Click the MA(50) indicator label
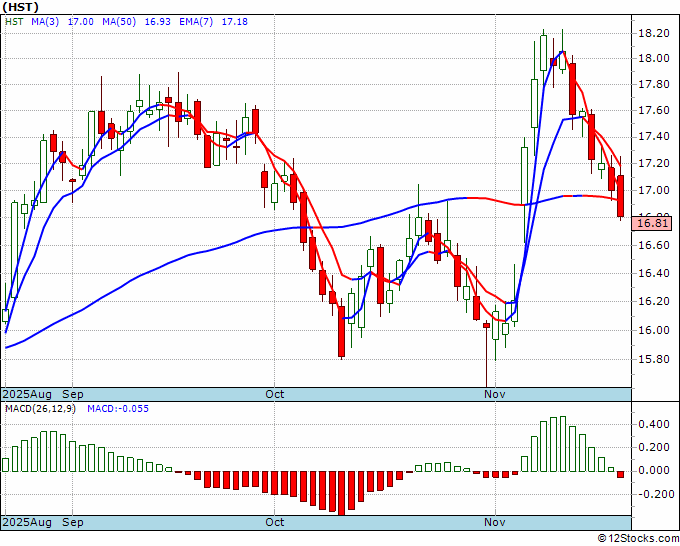680x546 pixels. [x=119, y=22]
